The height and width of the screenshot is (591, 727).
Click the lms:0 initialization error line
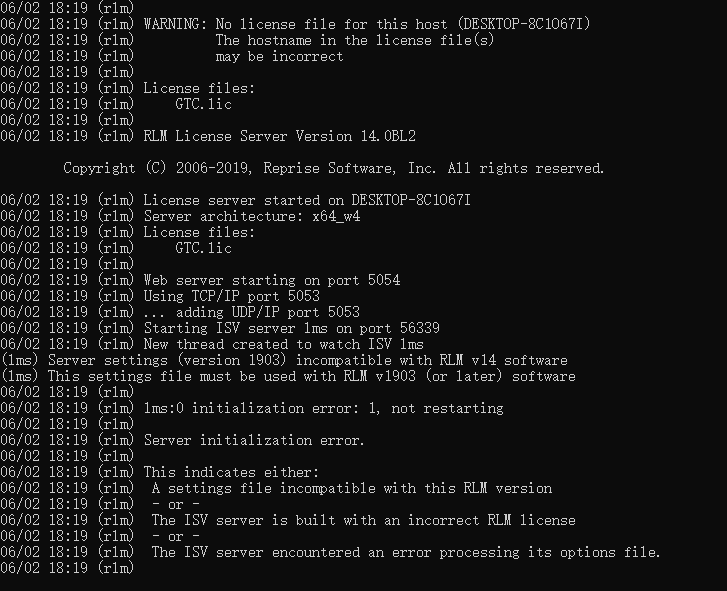(252, 408)
